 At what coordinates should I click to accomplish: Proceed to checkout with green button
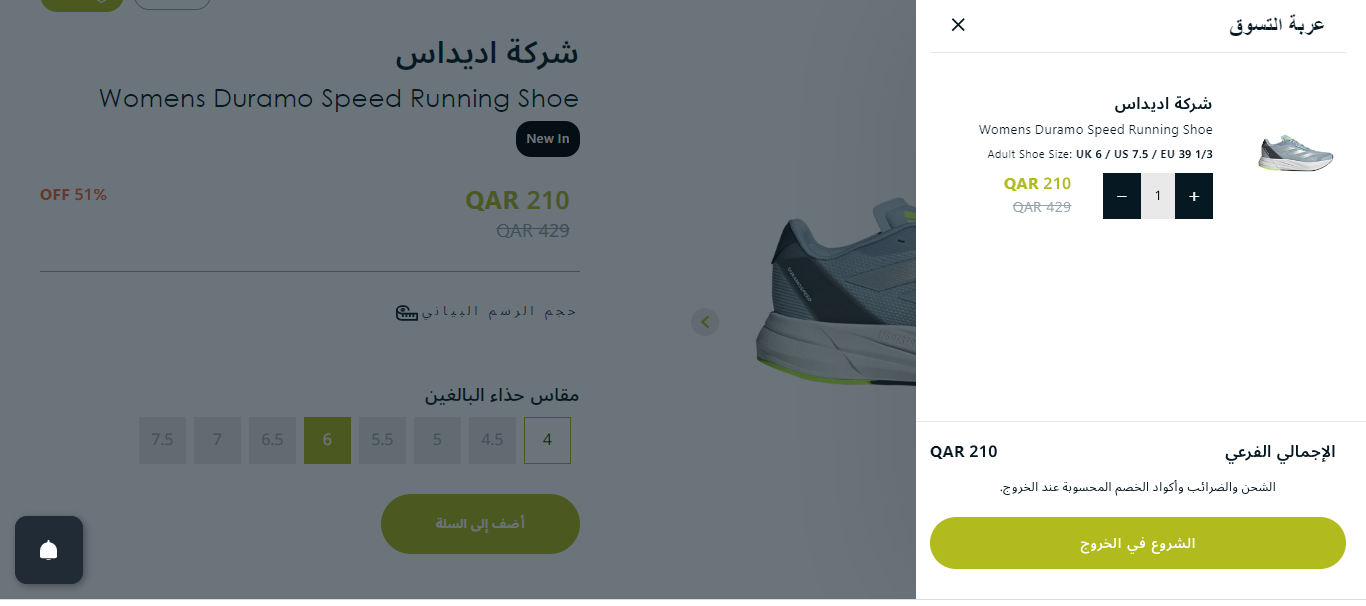pyautogui.click(x=1137, y=543)
